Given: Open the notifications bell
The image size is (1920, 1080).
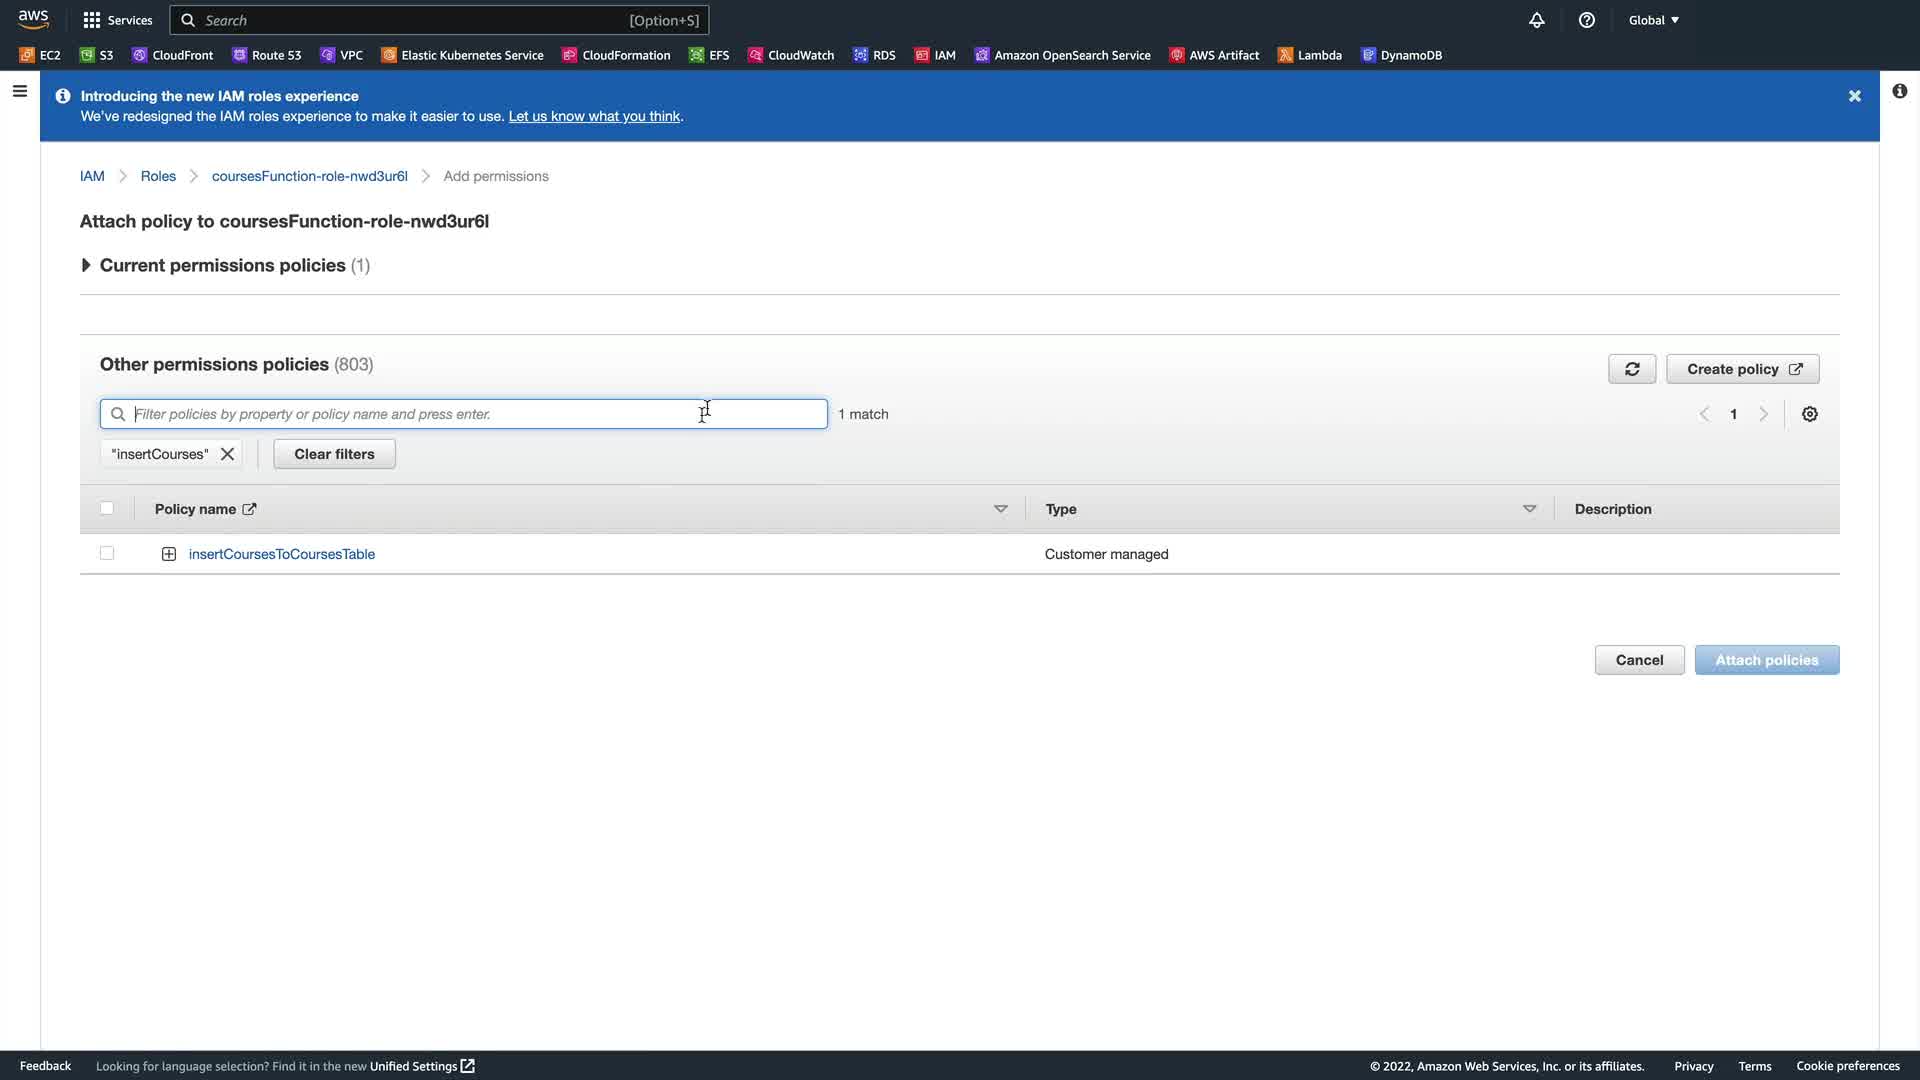Looking at the screenshot, I should [1536, 20].
